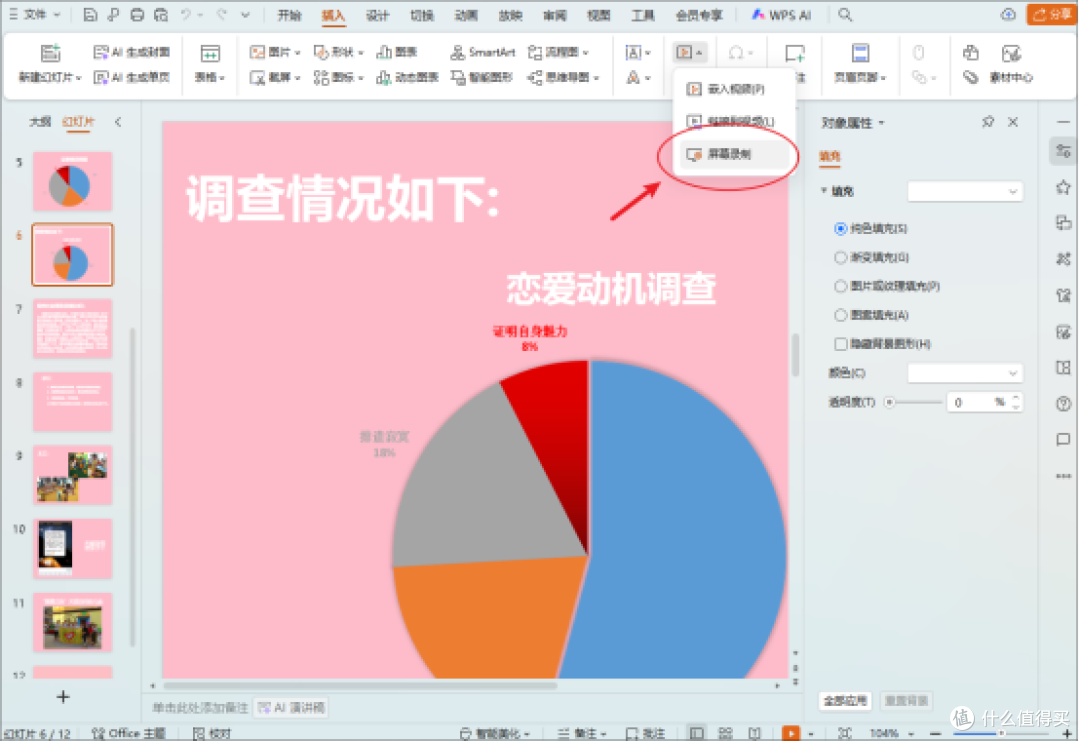Click the transparency percentage input field

pyautogui.click(x=970, y=402)
